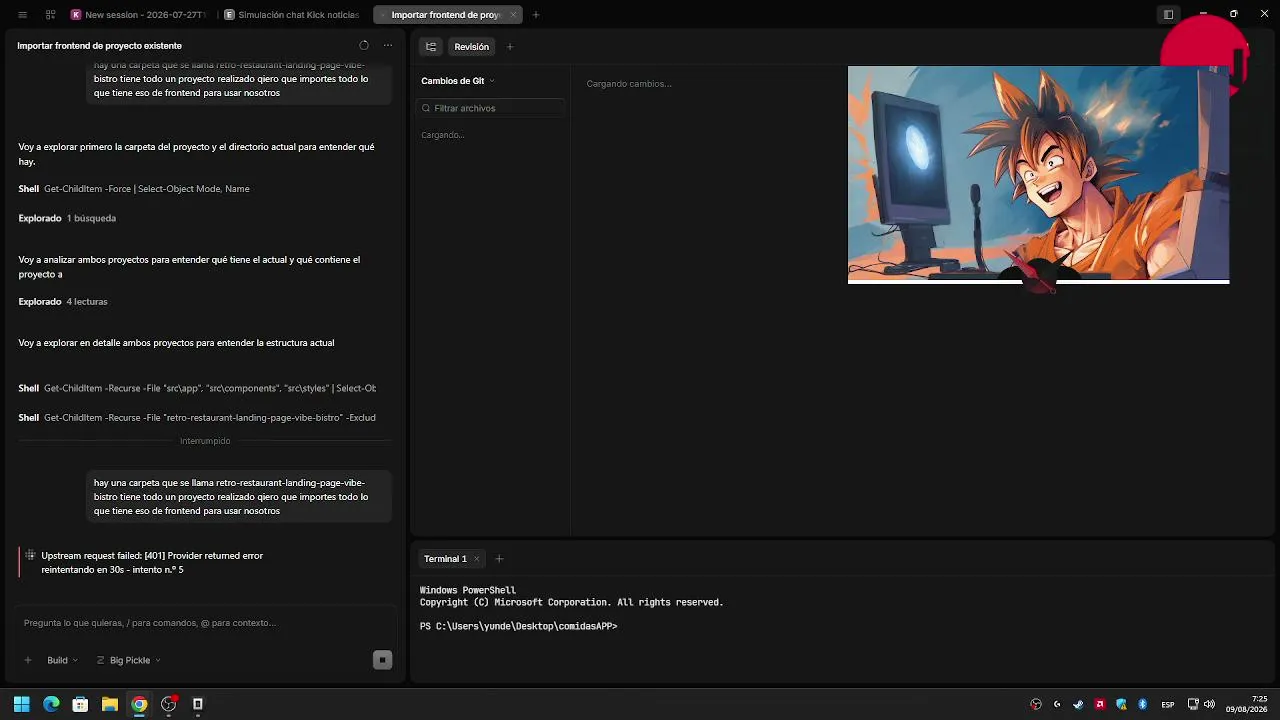The image size is (1280, 720).
Task: Toggle the file tree panel icon
Action: coord(431,47)
